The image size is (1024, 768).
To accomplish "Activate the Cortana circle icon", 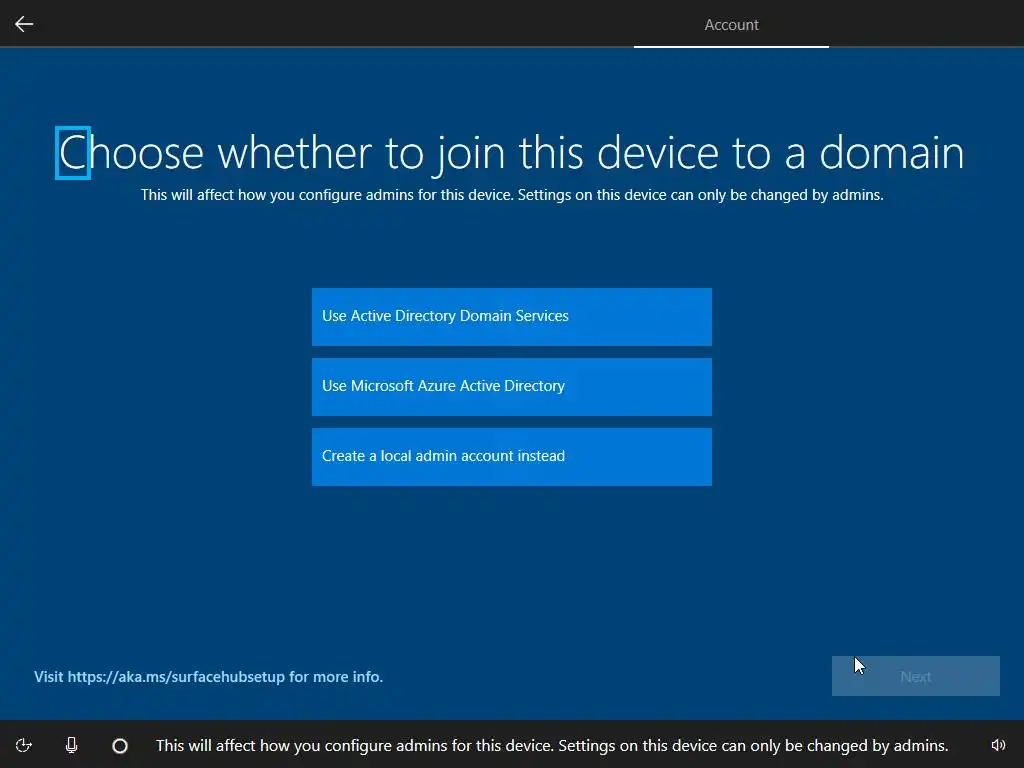I will pos(120,746).
